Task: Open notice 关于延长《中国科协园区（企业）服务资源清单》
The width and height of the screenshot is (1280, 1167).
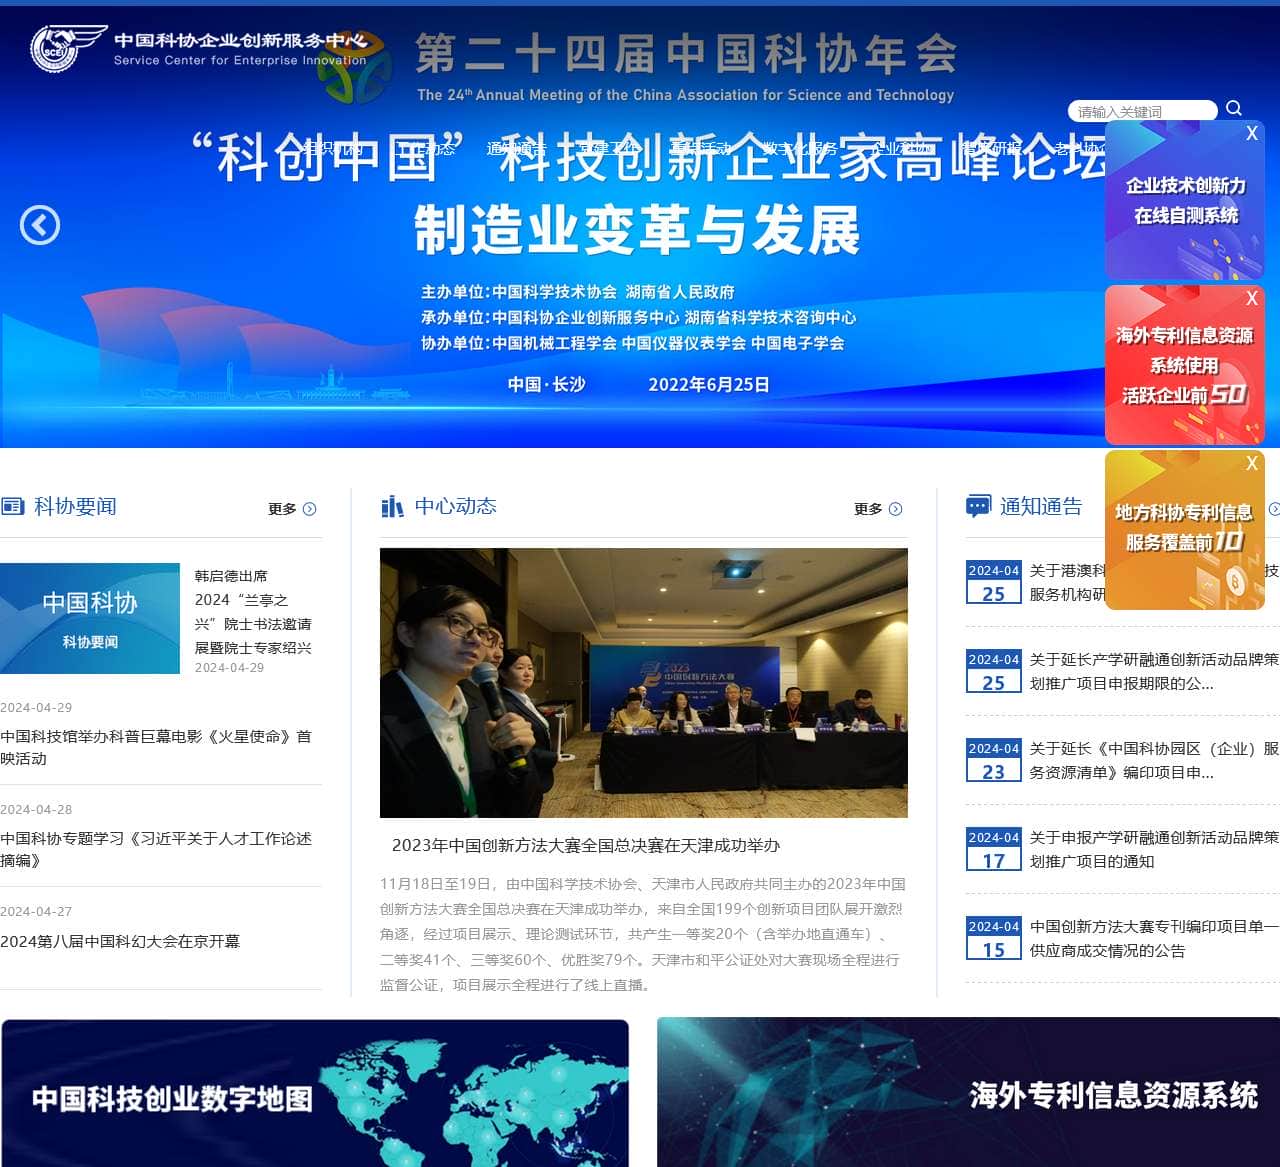Action: [1154, 760]
